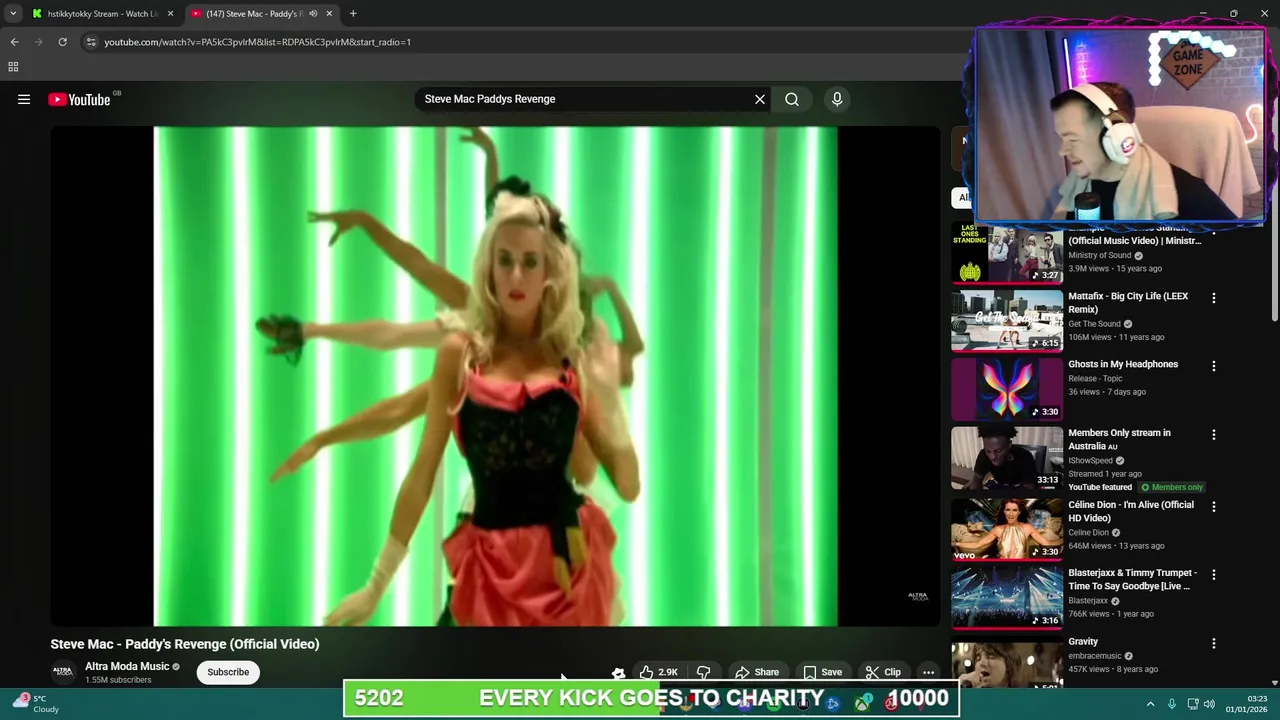Image resolution: width=1280 pixels, height=720 pixels.
Task: Save the video to a playlist
Action: (822, 672)
